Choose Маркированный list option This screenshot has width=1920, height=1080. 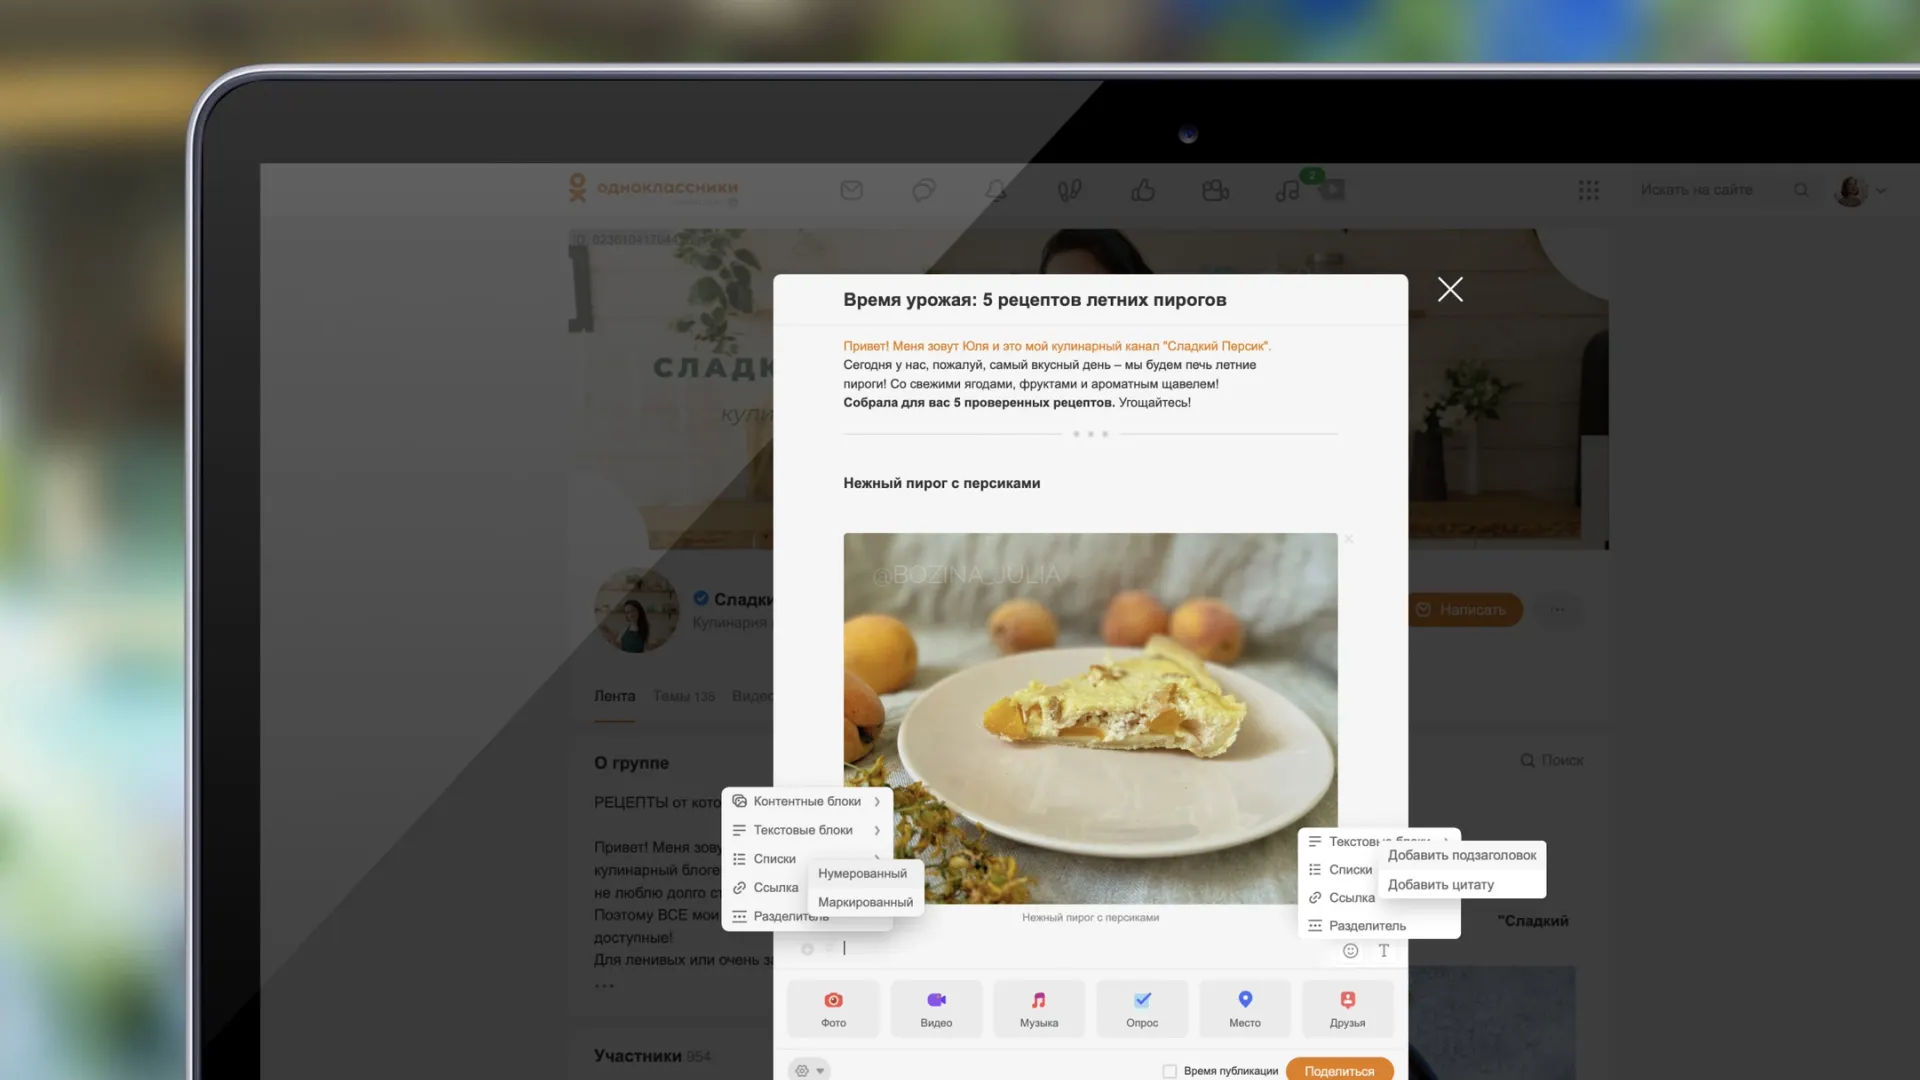(x=865, y=902)
